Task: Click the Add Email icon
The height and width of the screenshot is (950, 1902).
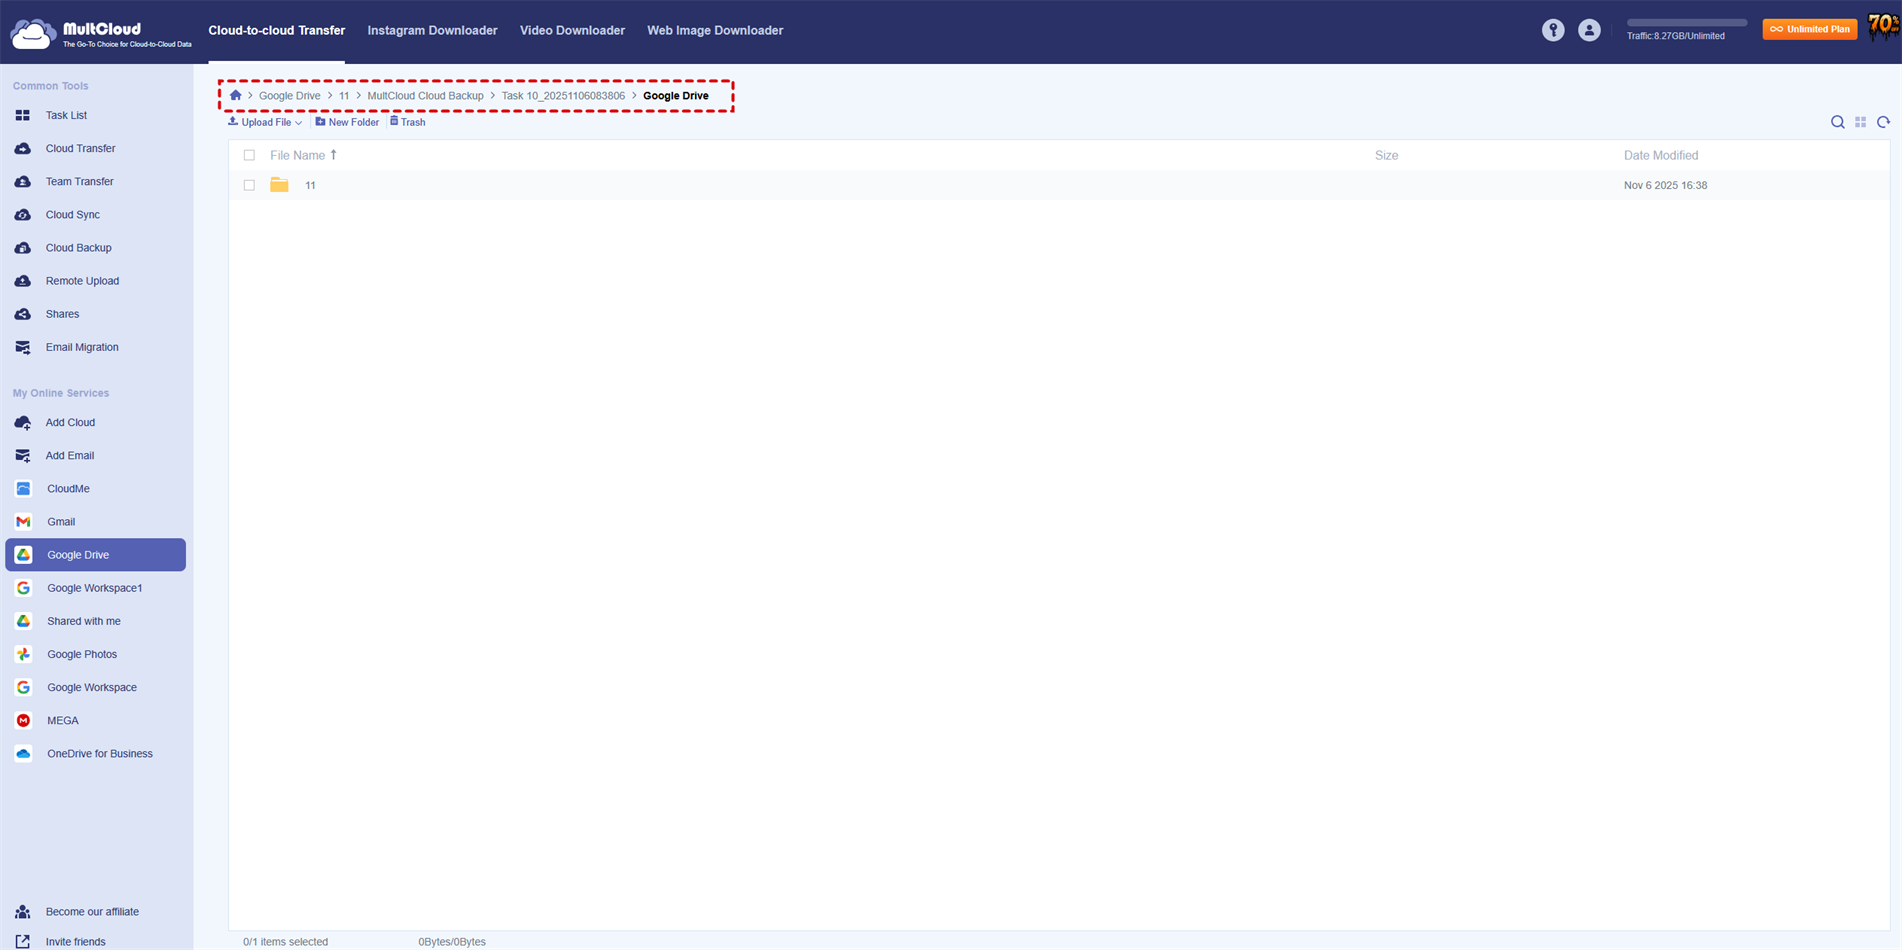Action: pos(23,455)
